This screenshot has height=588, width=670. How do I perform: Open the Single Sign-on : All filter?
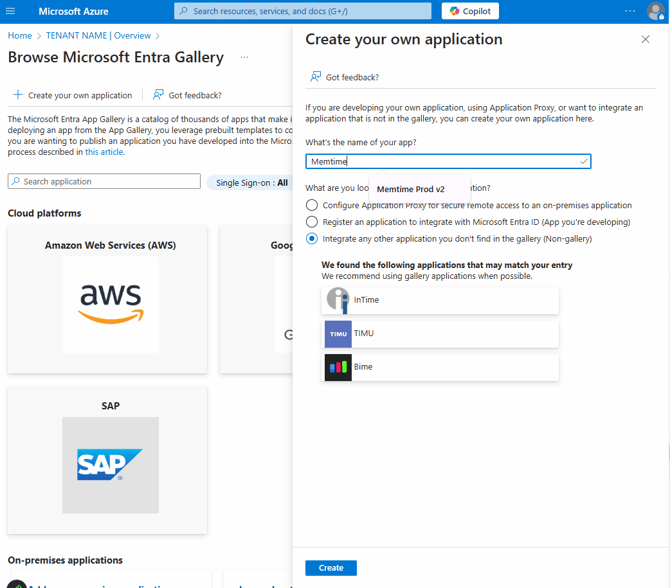(251, 183)
